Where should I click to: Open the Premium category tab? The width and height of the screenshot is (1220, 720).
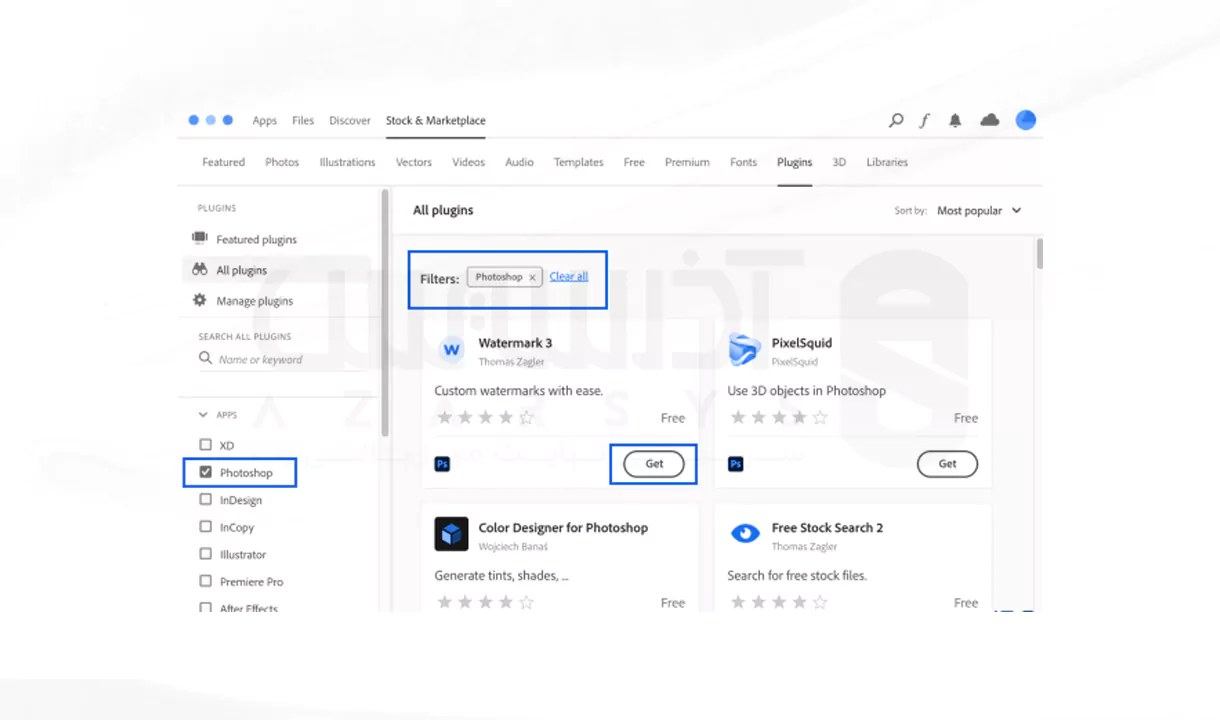coord(687,162)
